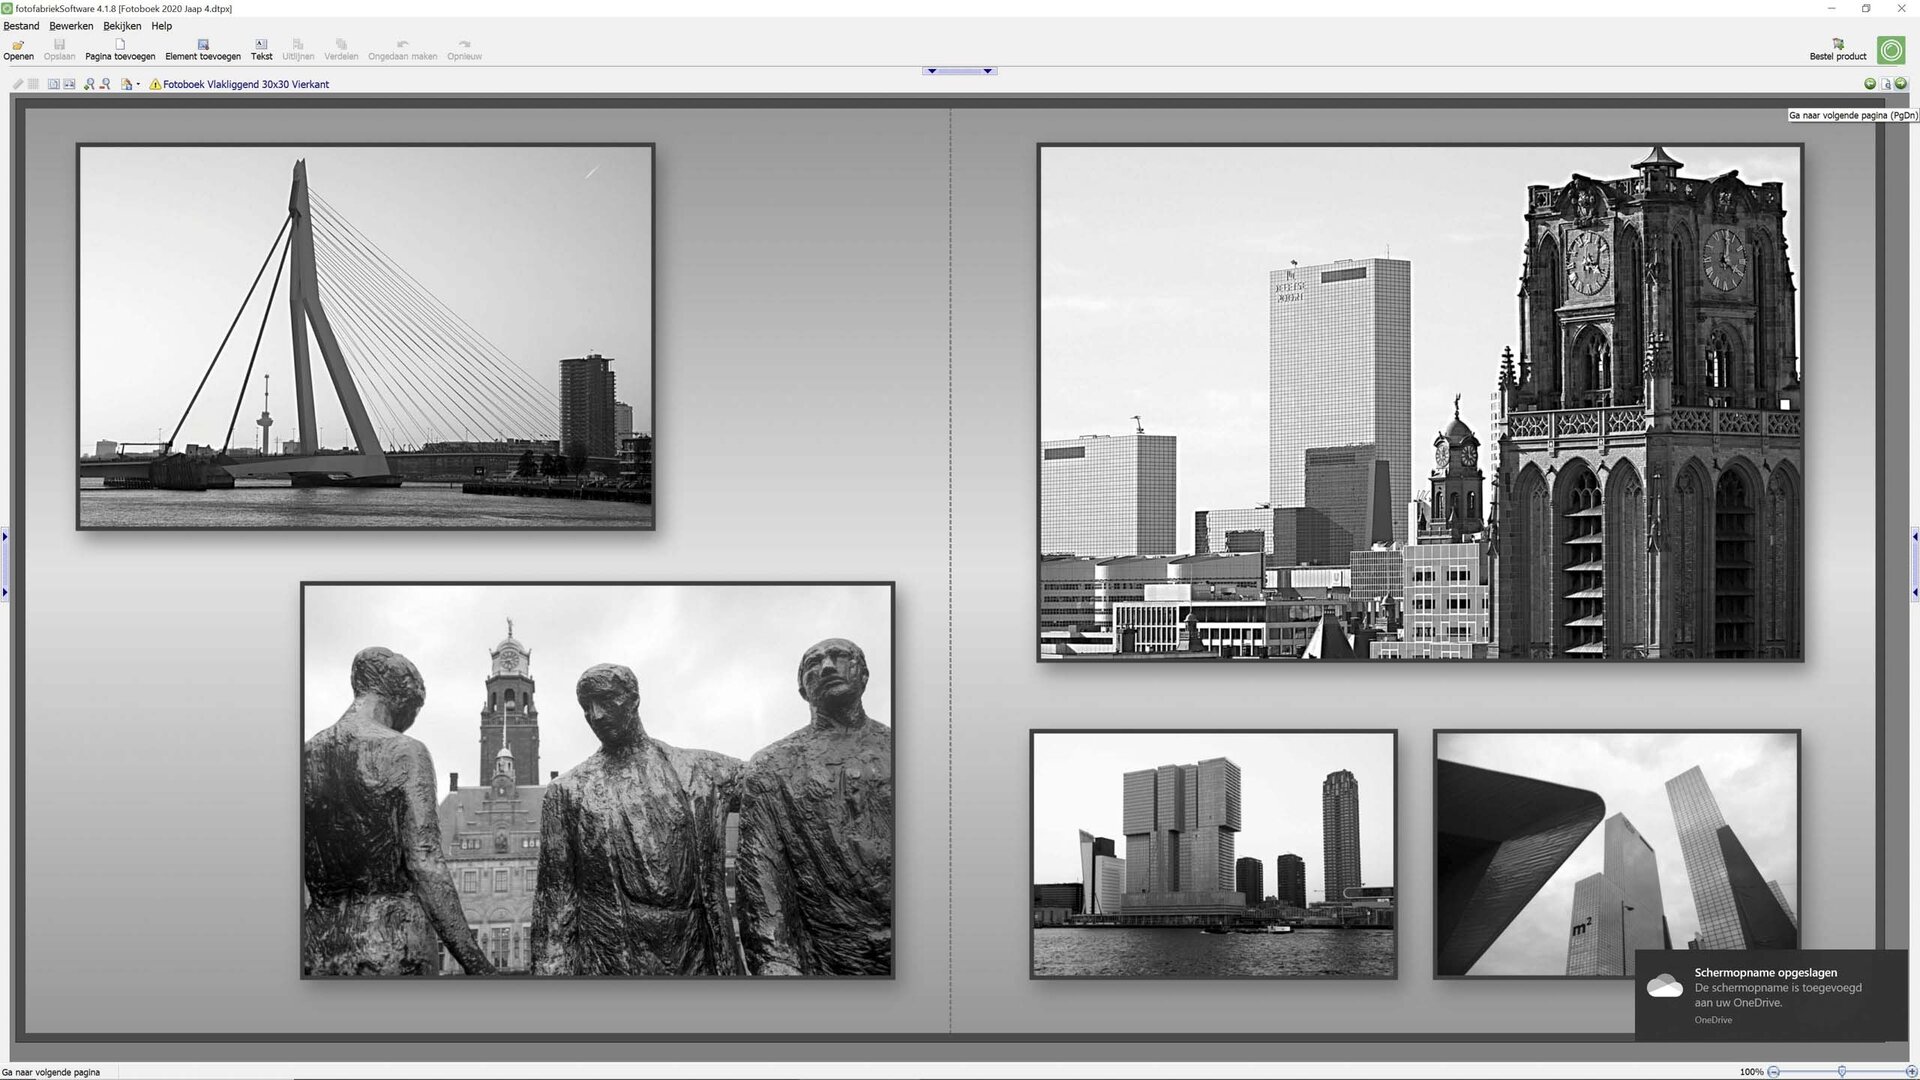Click the zoom in magnifier icon
This screenshot has height=1080, width=1920.
tap(89, 84)
